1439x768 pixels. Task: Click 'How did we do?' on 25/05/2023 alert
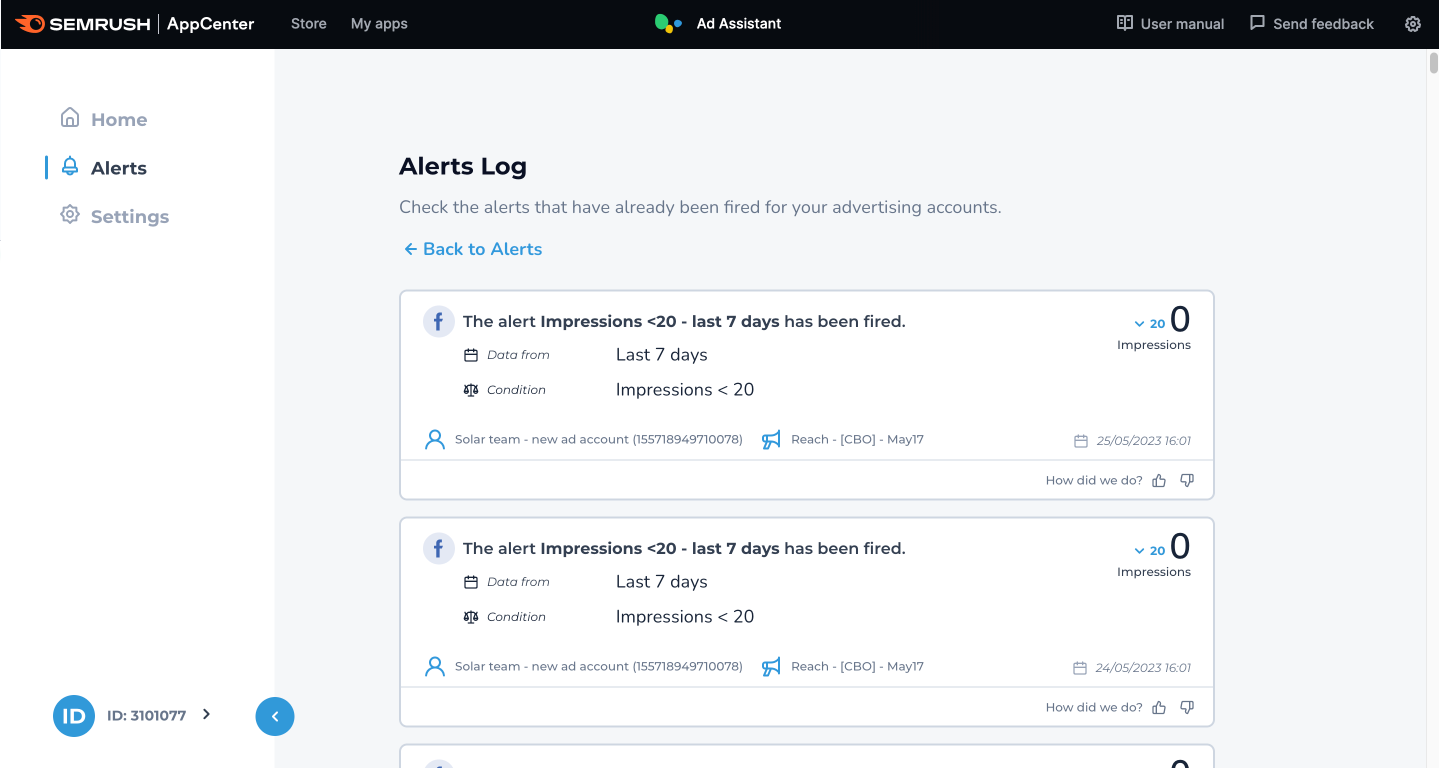(1094, 481)
